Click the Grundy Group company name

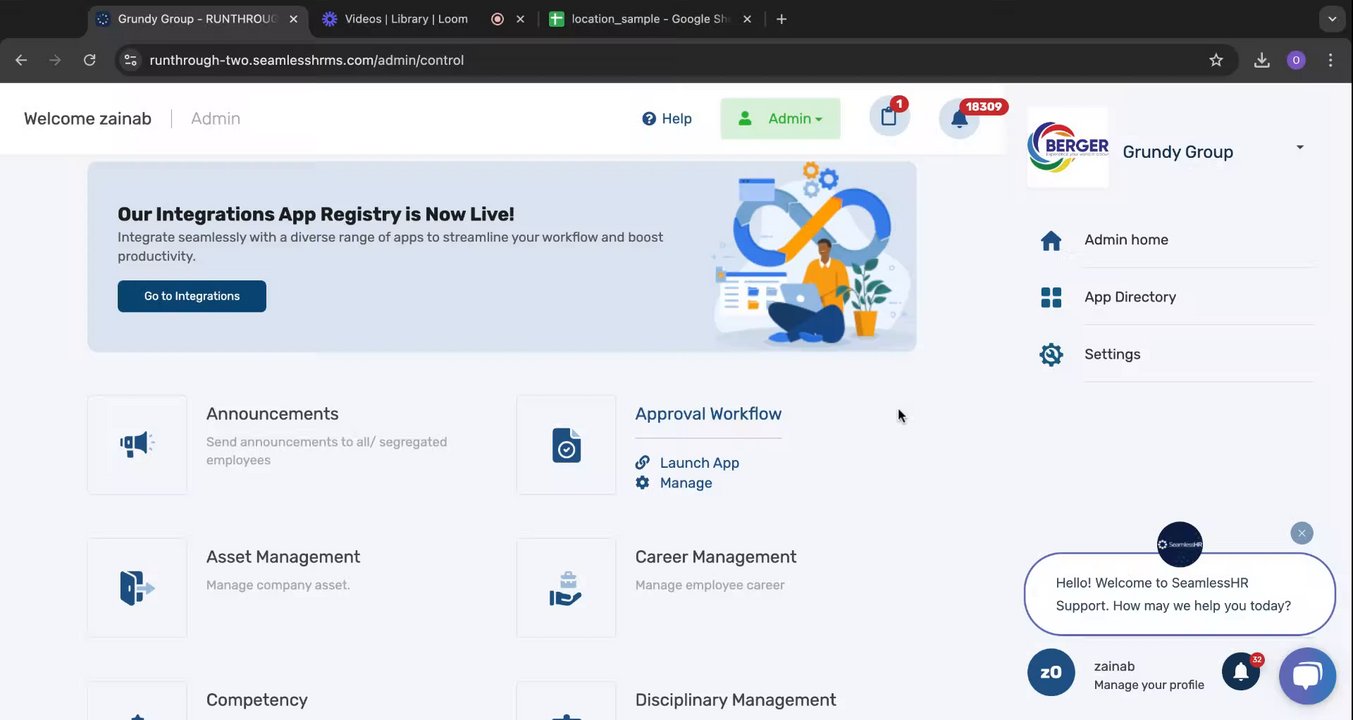[1178, 152]
